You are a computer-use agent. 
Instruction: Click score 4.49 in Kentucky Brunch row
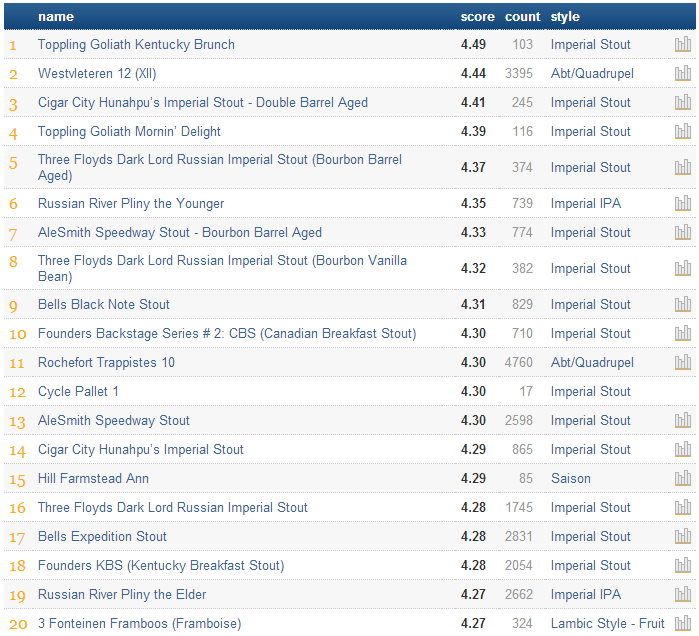point(473,45)
